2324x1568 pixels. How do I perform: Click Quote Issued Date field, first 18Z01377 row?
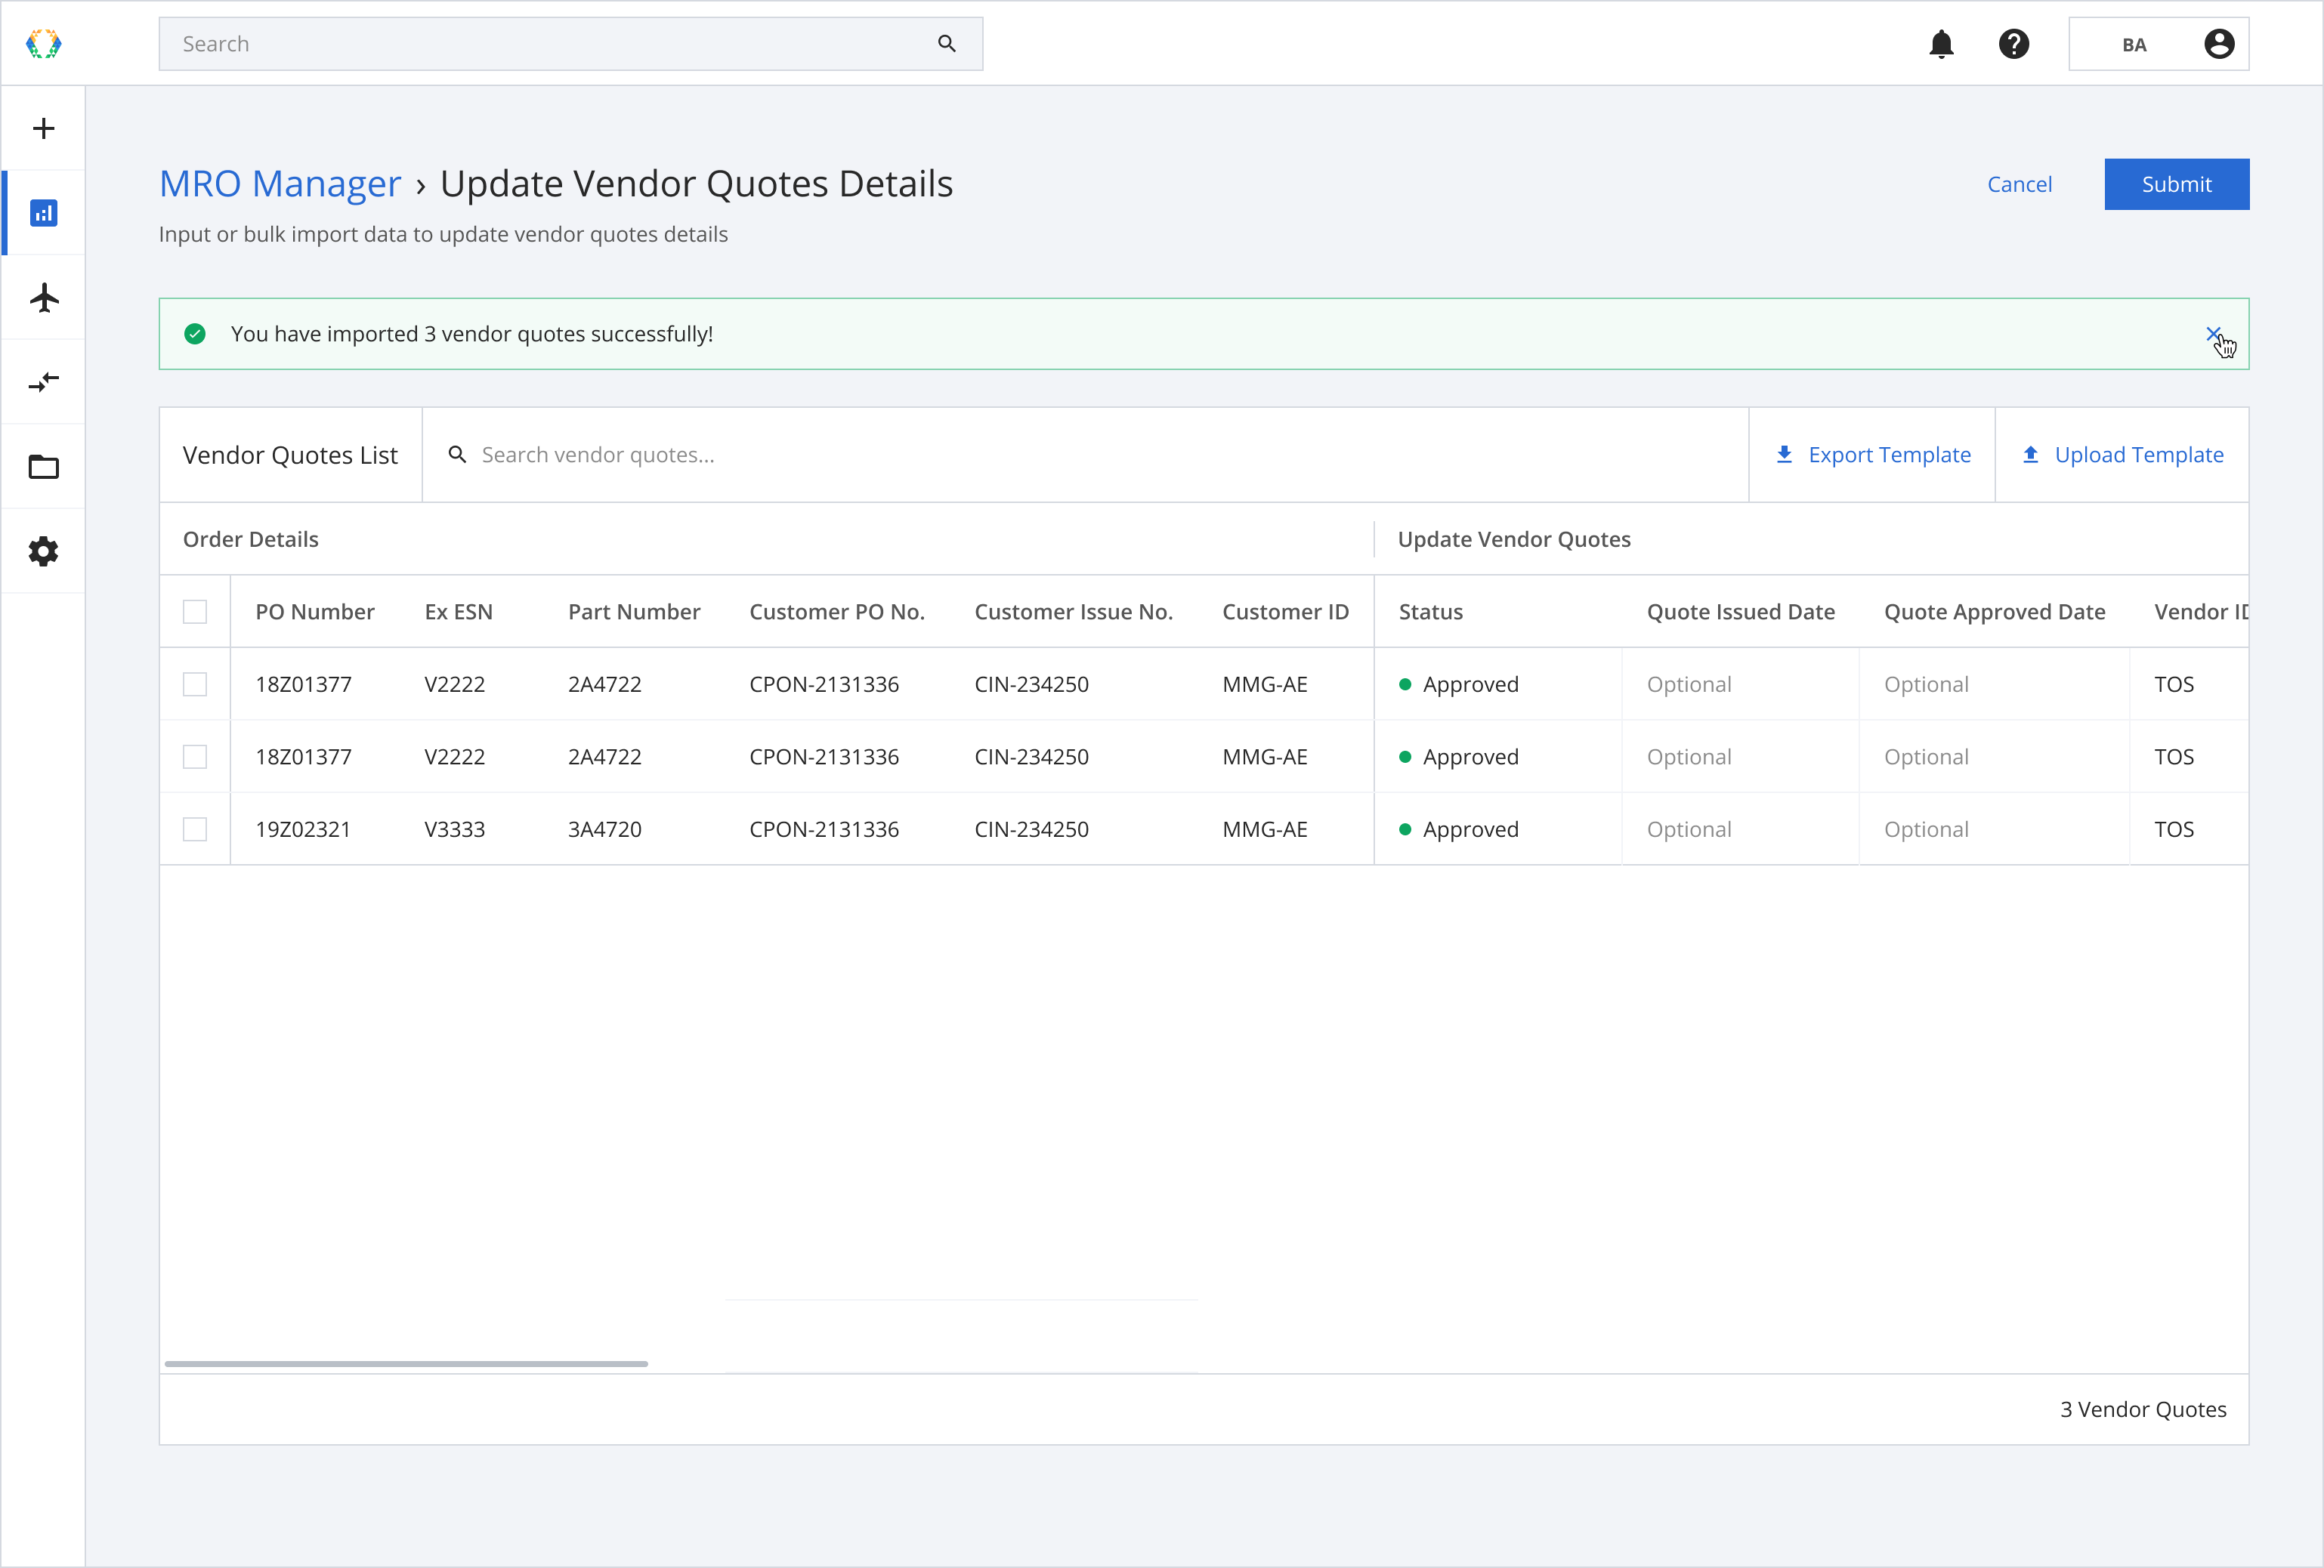1739,684
